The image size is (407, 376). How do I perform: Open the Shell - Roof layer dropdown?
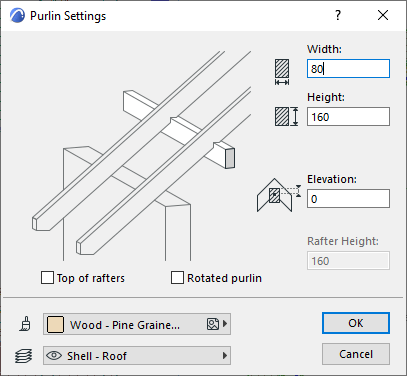coord(137,356)
